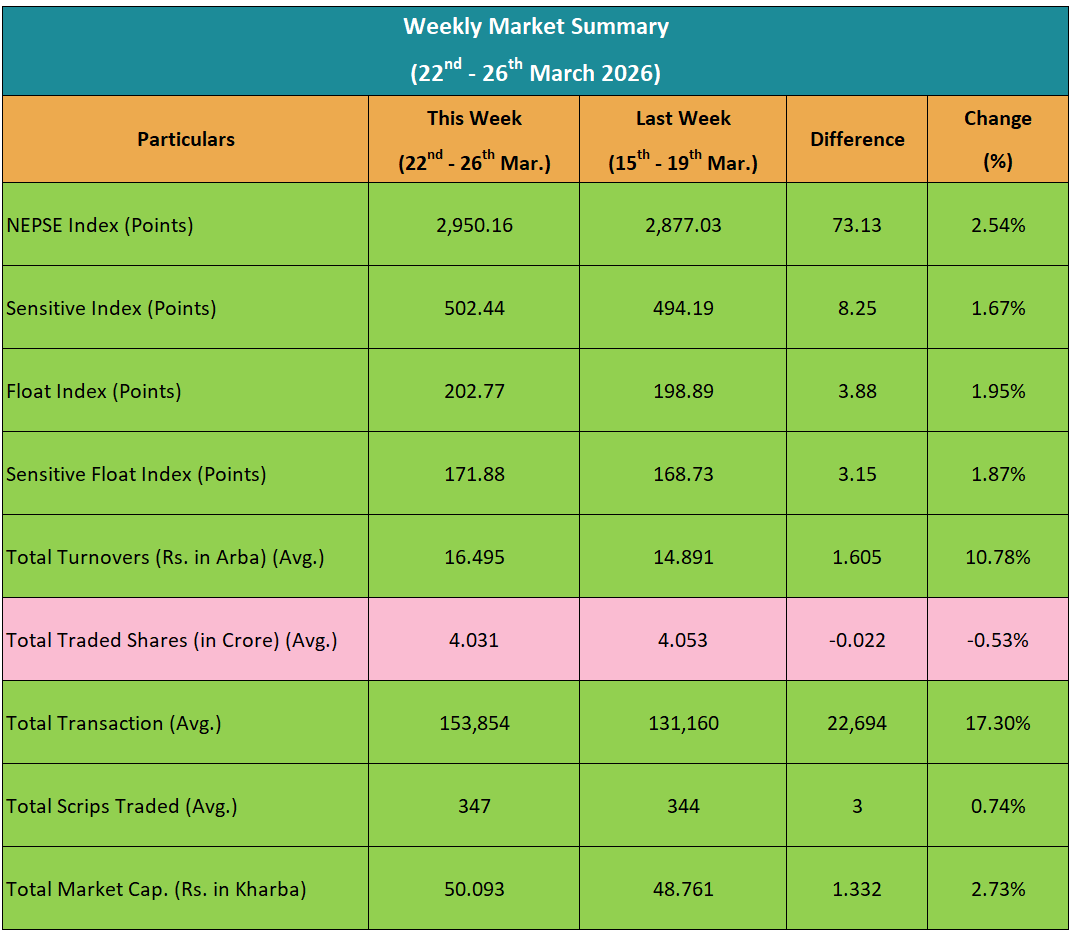Screen dimensions: 1069x932
Task: Click the Sensitive Float Index row label
Action: tap(136, 474)
